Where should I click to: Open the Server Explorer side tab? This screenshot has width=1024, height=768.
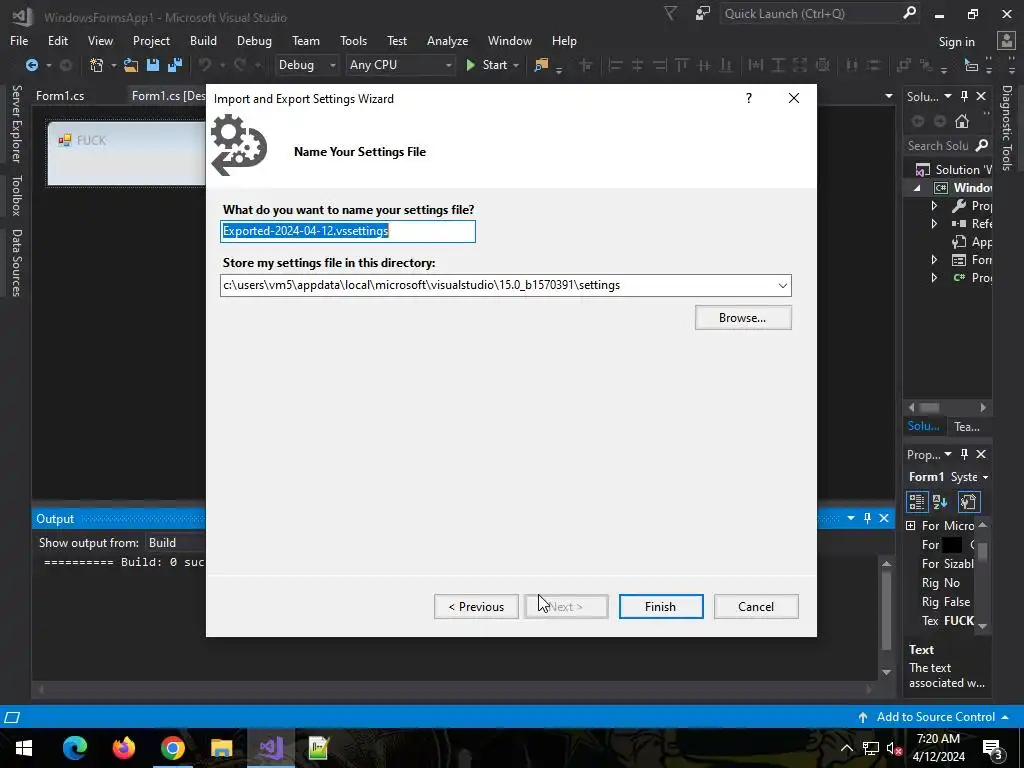(16, 123)
